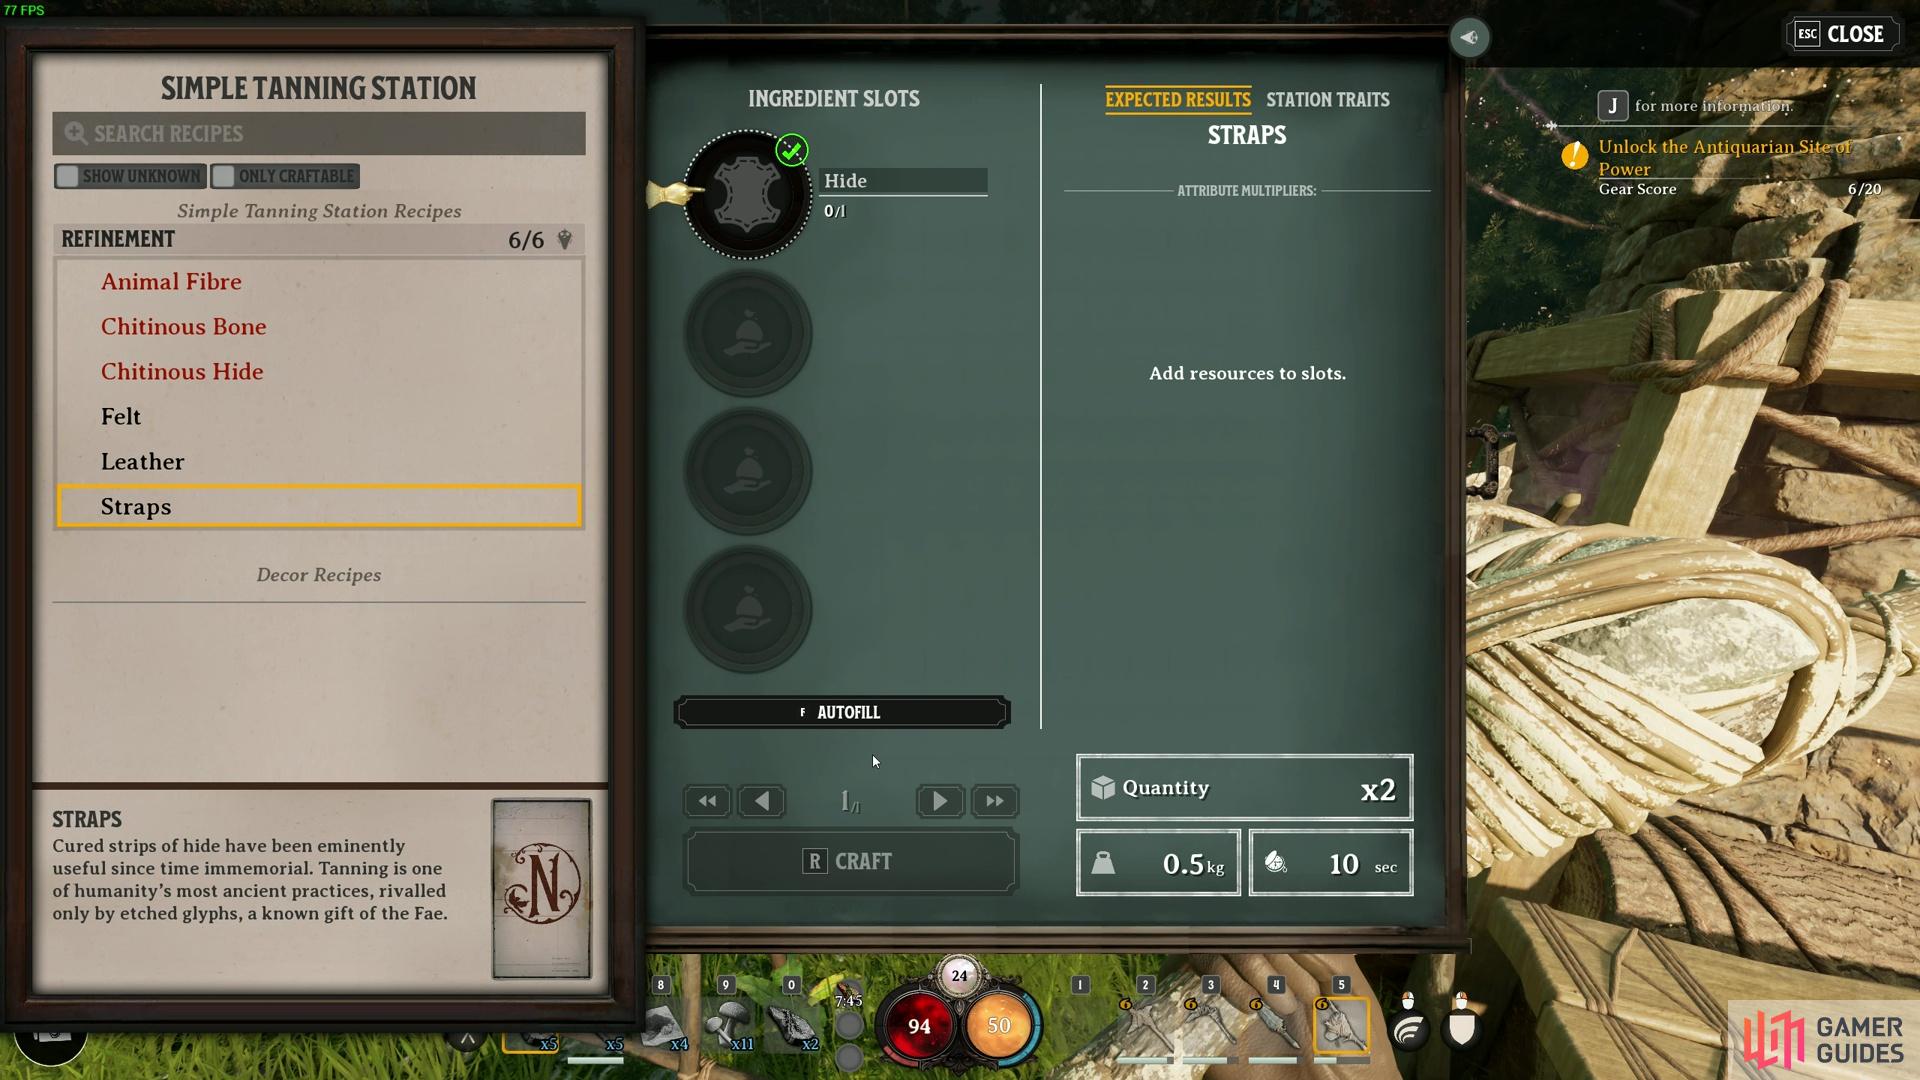
Task: Select Expected Results tab
Action: [1178, 99]
